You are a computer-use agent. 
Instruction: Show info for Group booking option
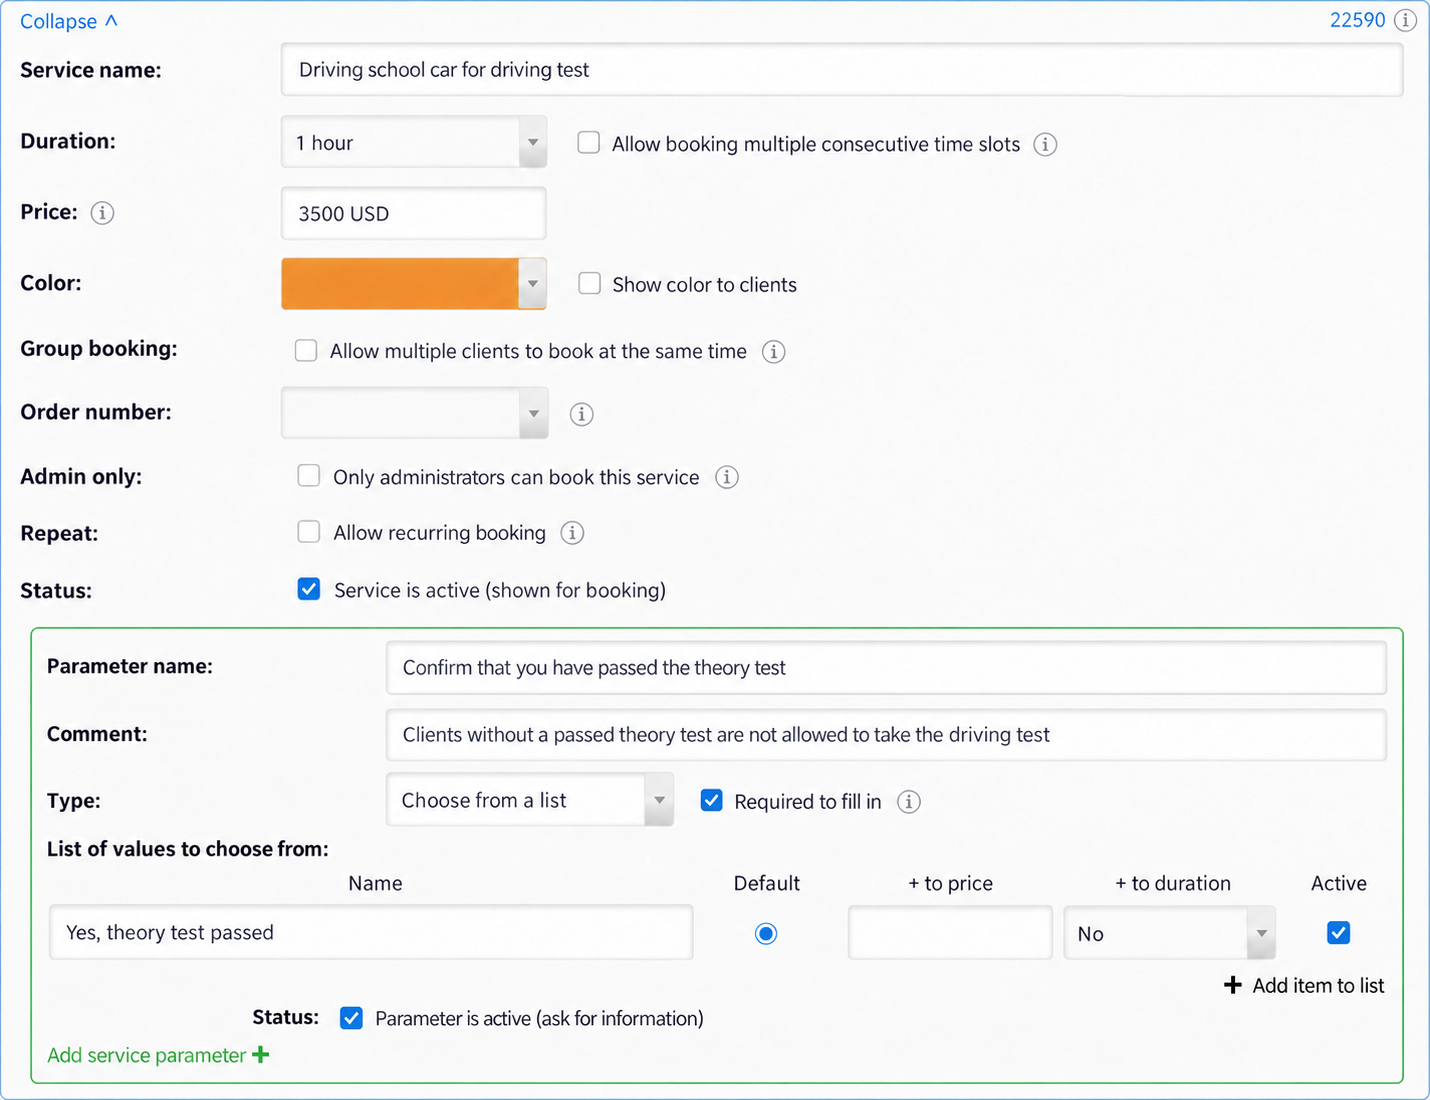pos(773,351)
